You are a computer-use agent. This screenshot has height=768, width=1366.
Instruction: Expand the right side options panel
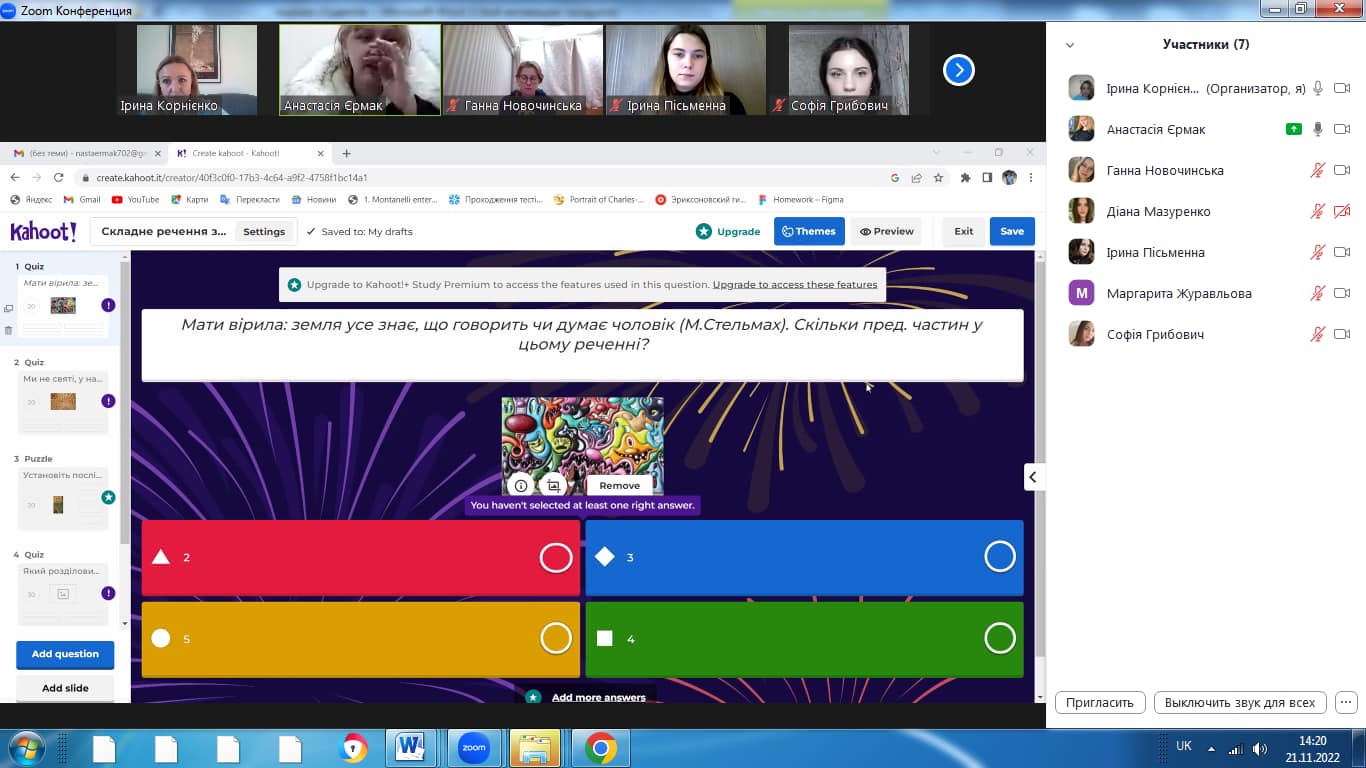(x=1032, y=477)
